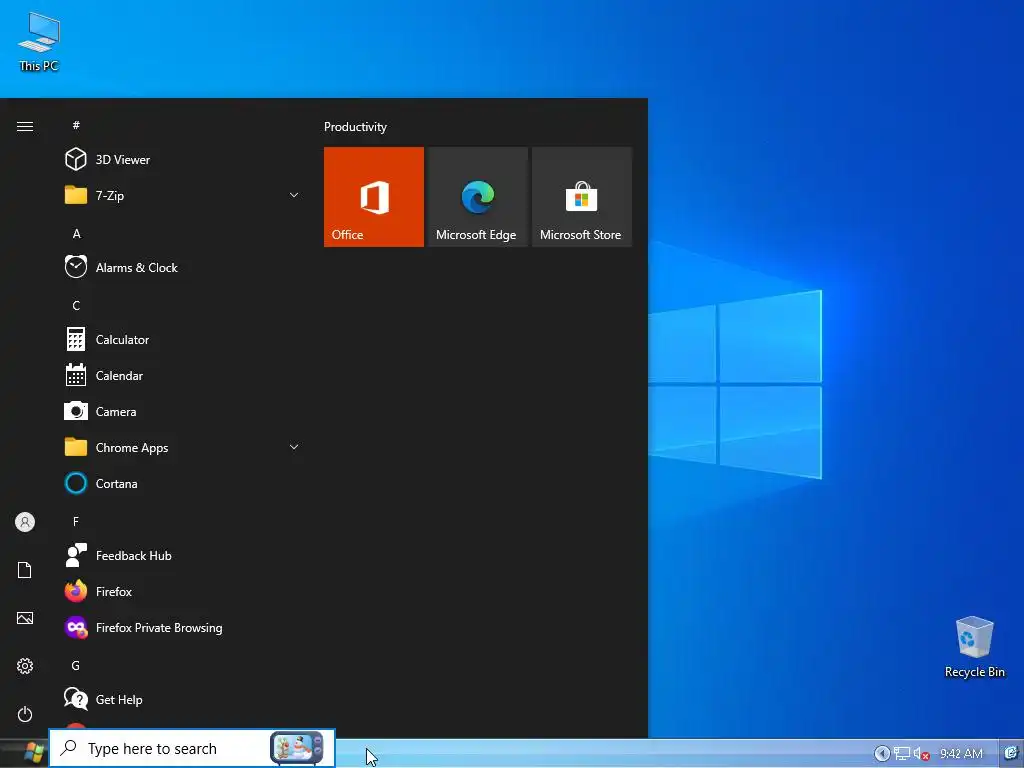Image resolution: width=1024 pixels, height=768 pixels.
Task: Click the 'A' letter heading in app list
Action: pyautogui.click(x=76, y=234)
